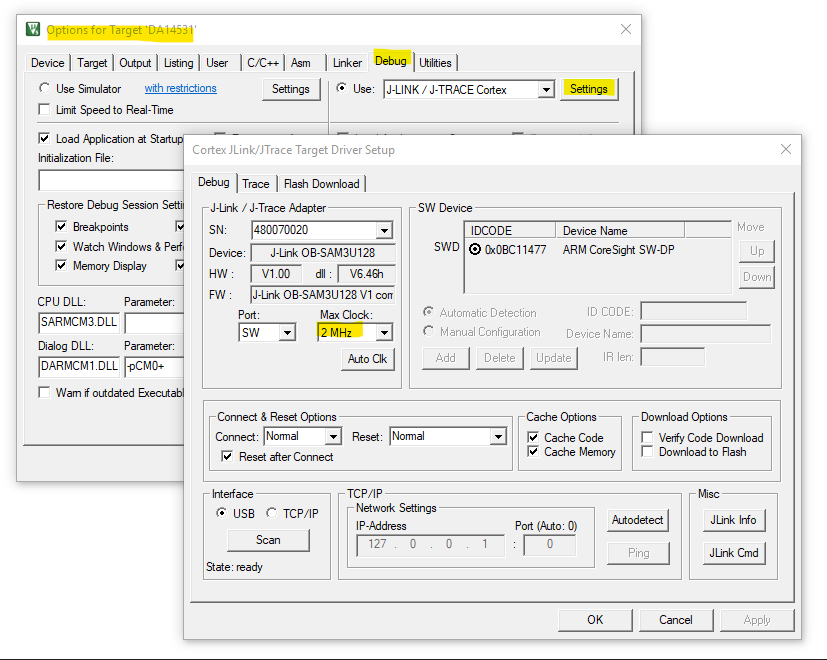Switch to the Device tab
The image size is (827, 660).
47,63
